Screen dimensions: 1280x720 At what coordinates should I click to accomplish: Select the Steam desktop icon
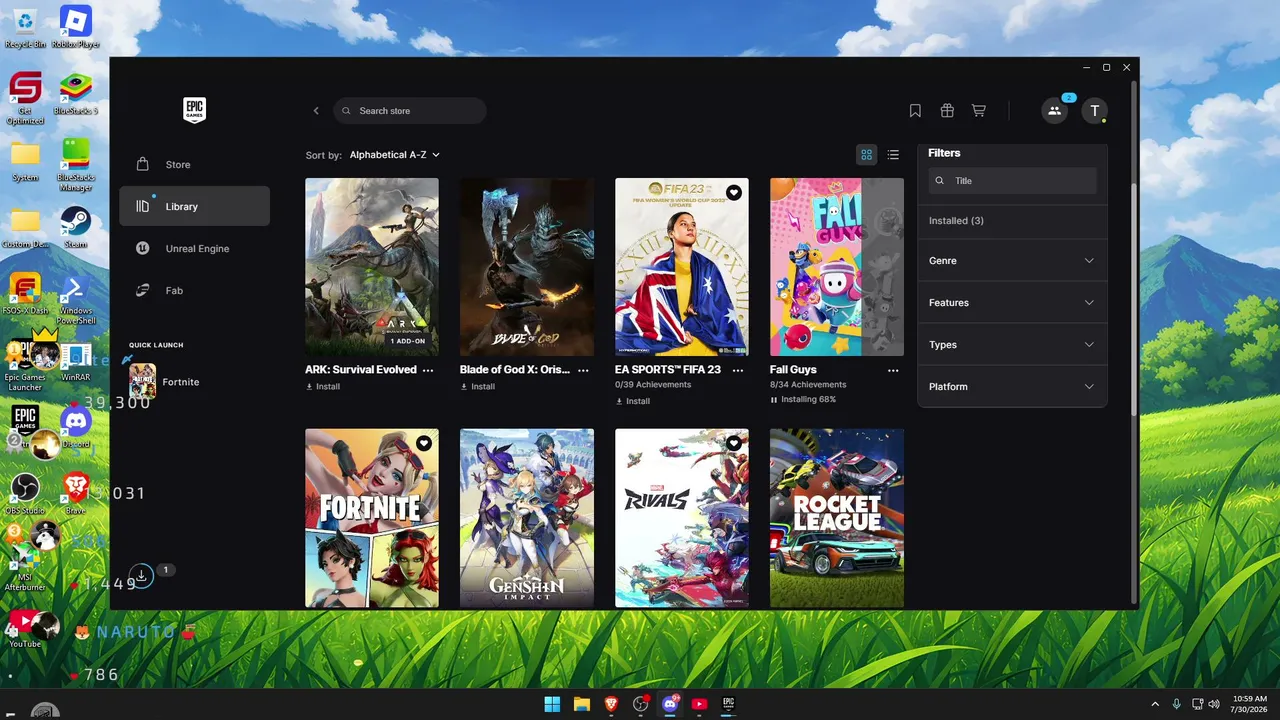click(x=76, y=227)
